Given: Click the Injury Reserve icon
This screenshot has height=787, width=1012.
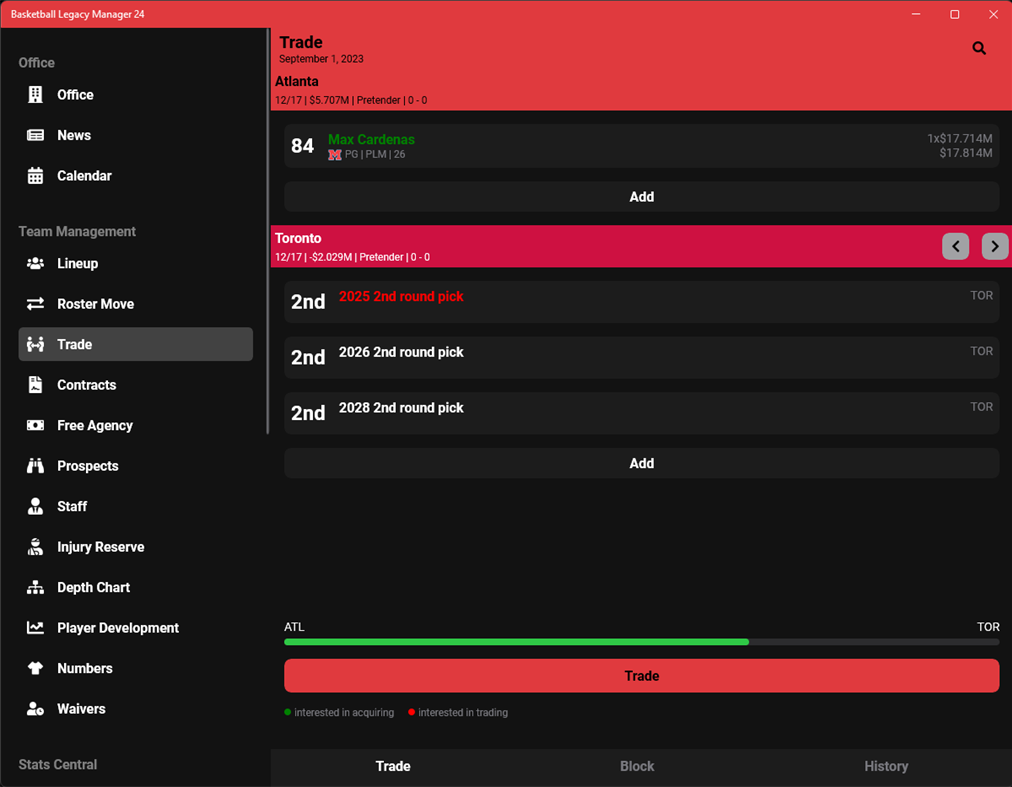Looking at the screenshot, I should (35, 547).
